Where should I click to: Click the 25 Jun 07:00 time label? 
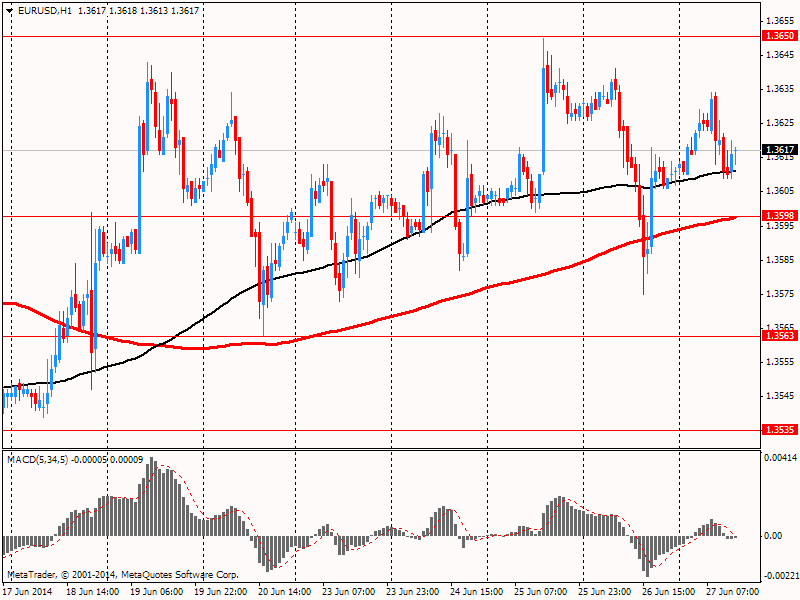click(540, 592)
